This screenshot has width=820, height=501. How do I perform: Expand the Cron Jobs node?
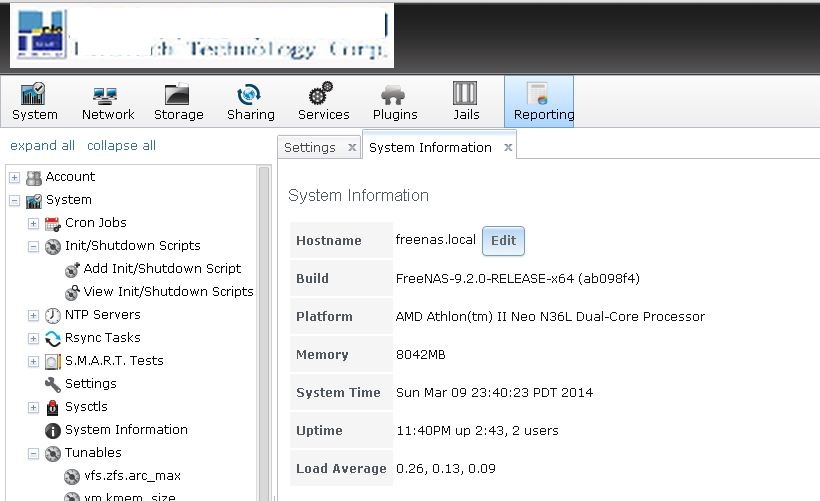[33, 224]
